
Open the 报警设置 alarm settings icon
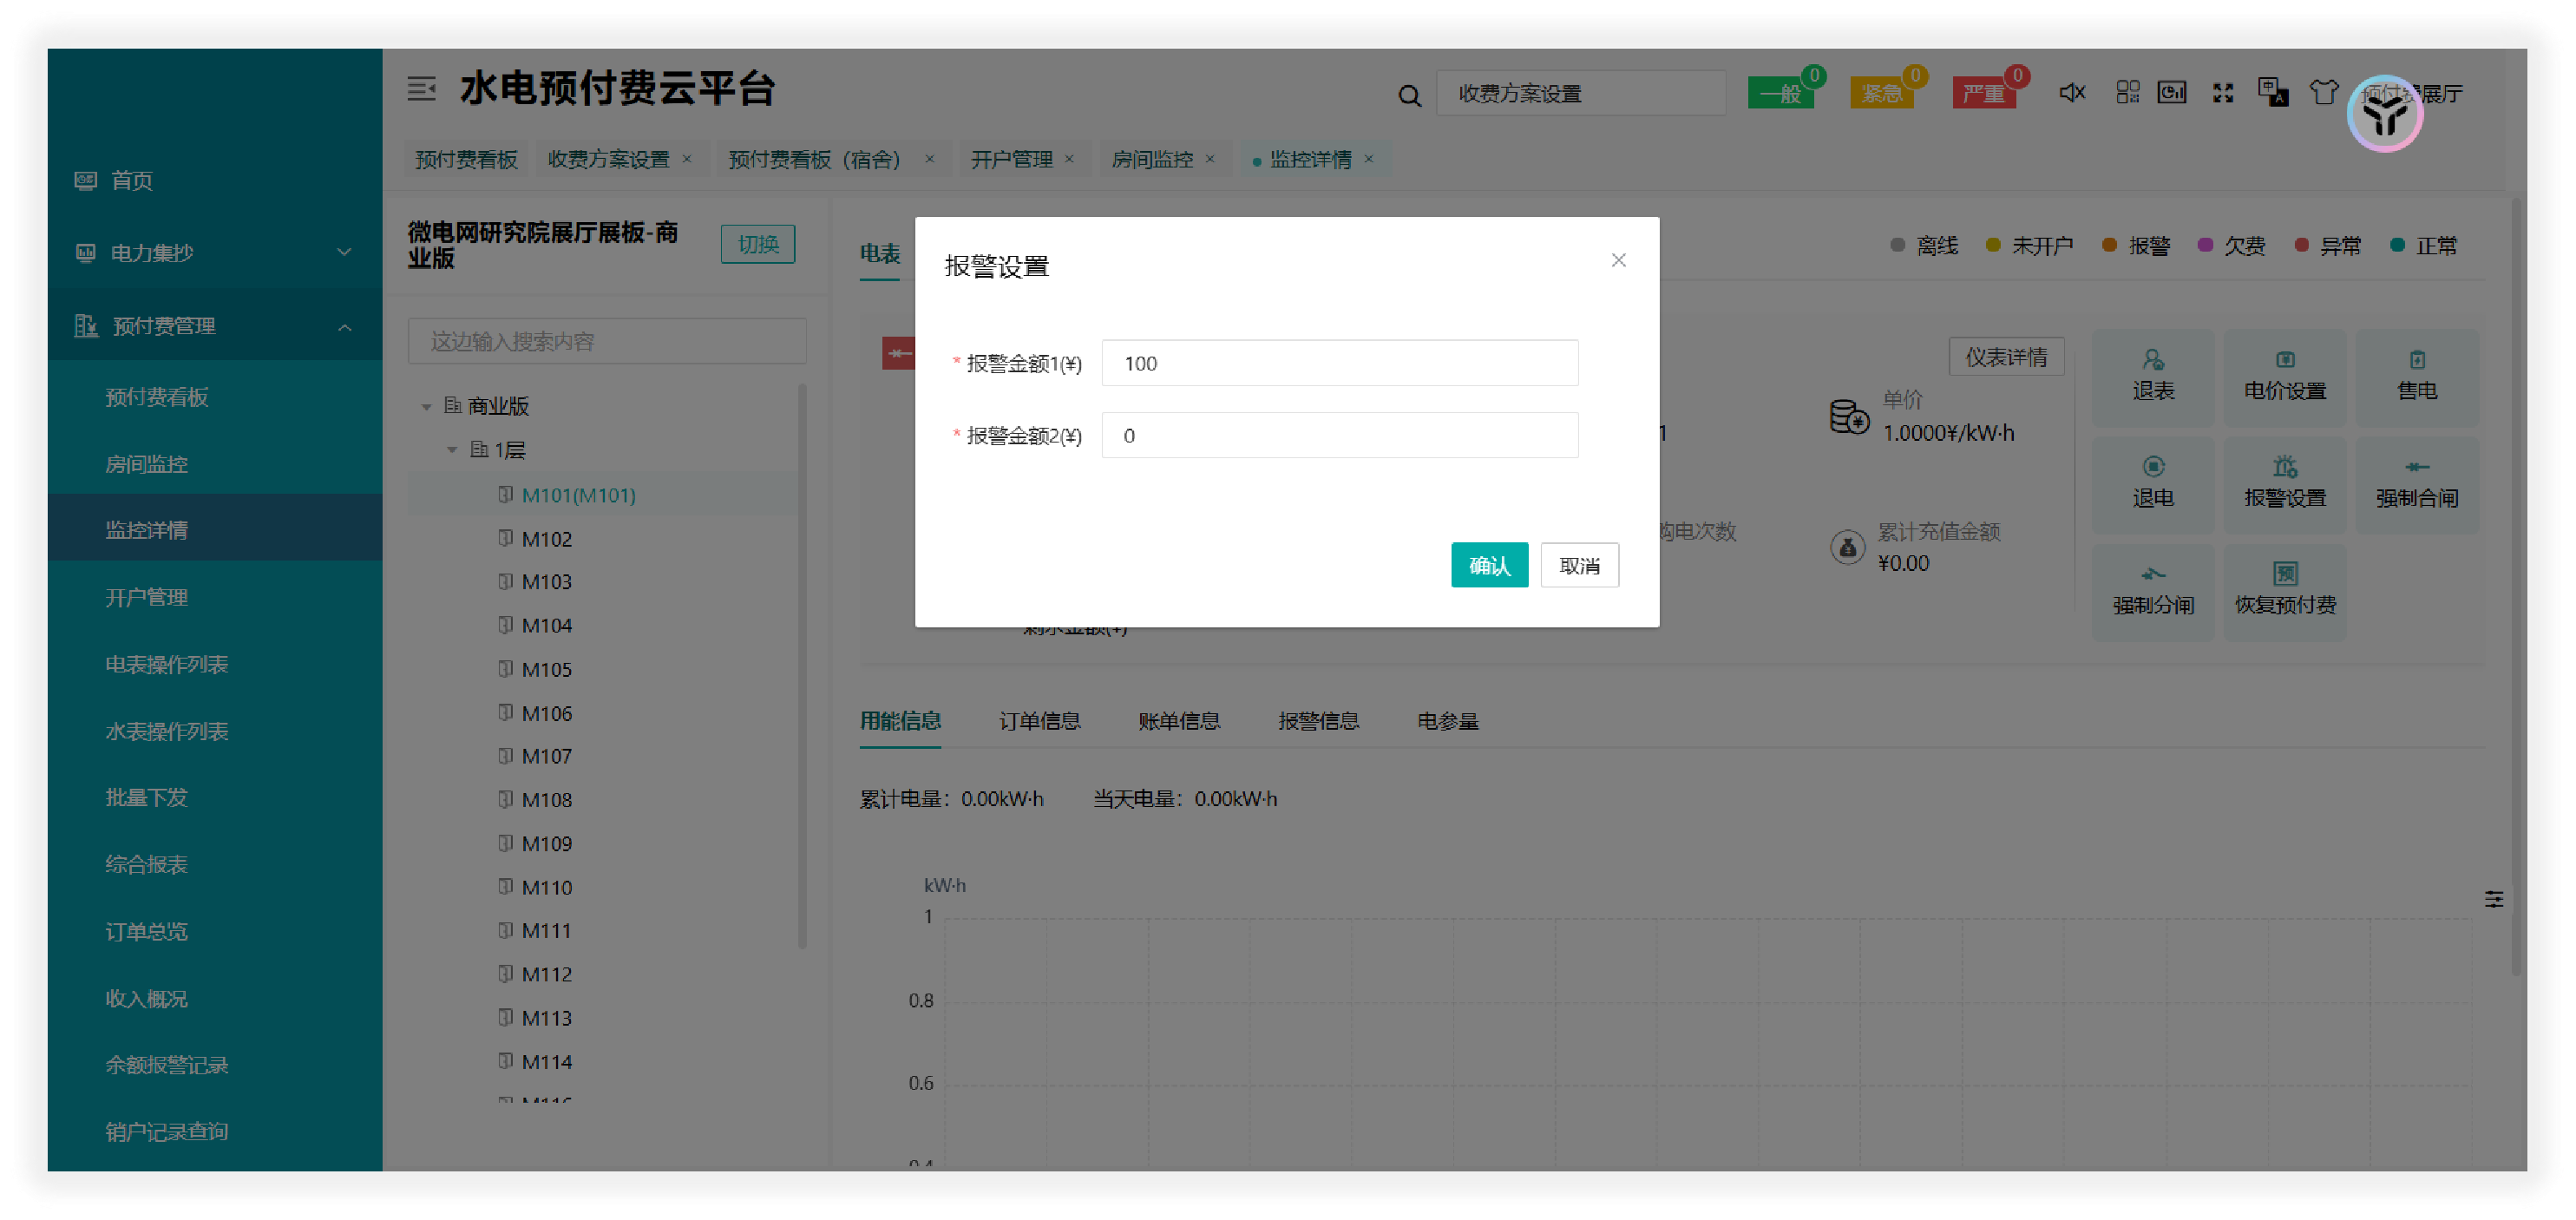(x=2286, y=484)
